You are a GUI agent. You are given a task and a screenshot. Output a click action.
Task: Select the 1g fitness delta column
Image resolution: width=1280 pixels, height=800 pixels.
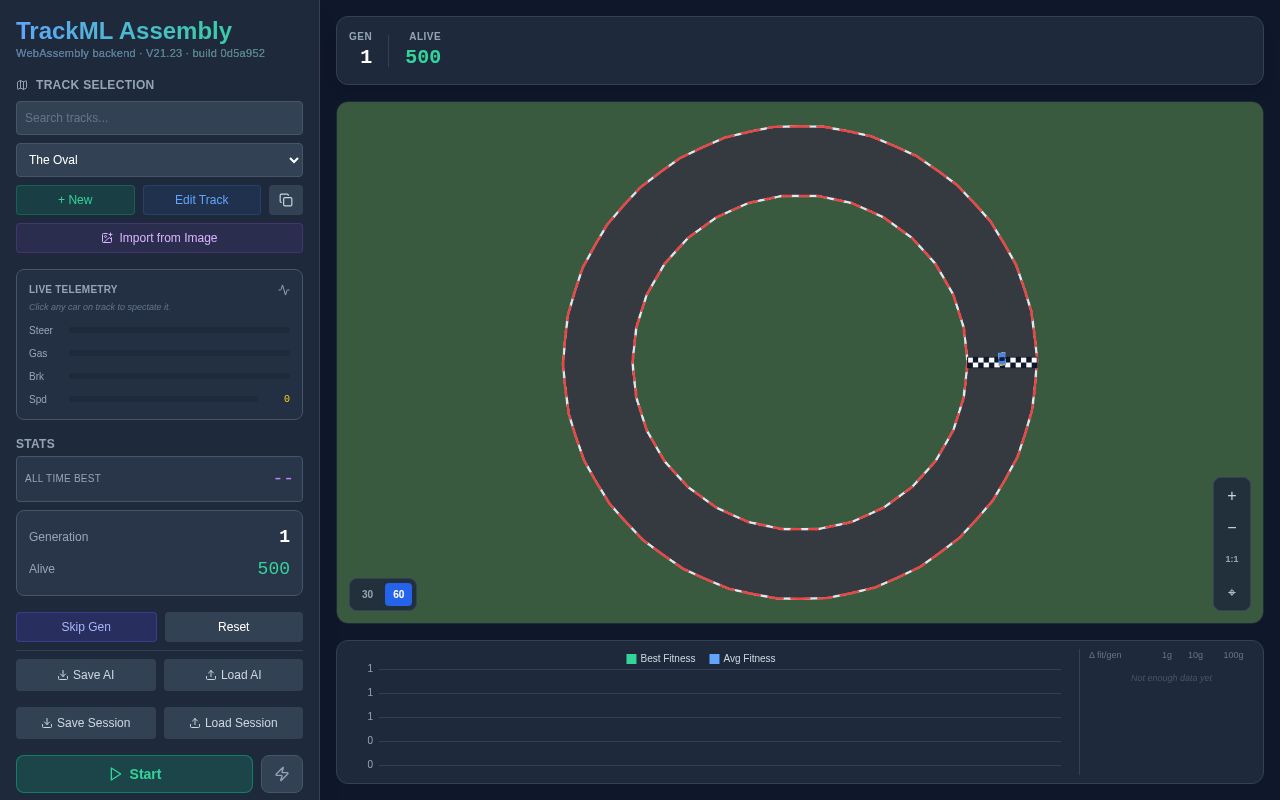click(x=1167, y=655)
